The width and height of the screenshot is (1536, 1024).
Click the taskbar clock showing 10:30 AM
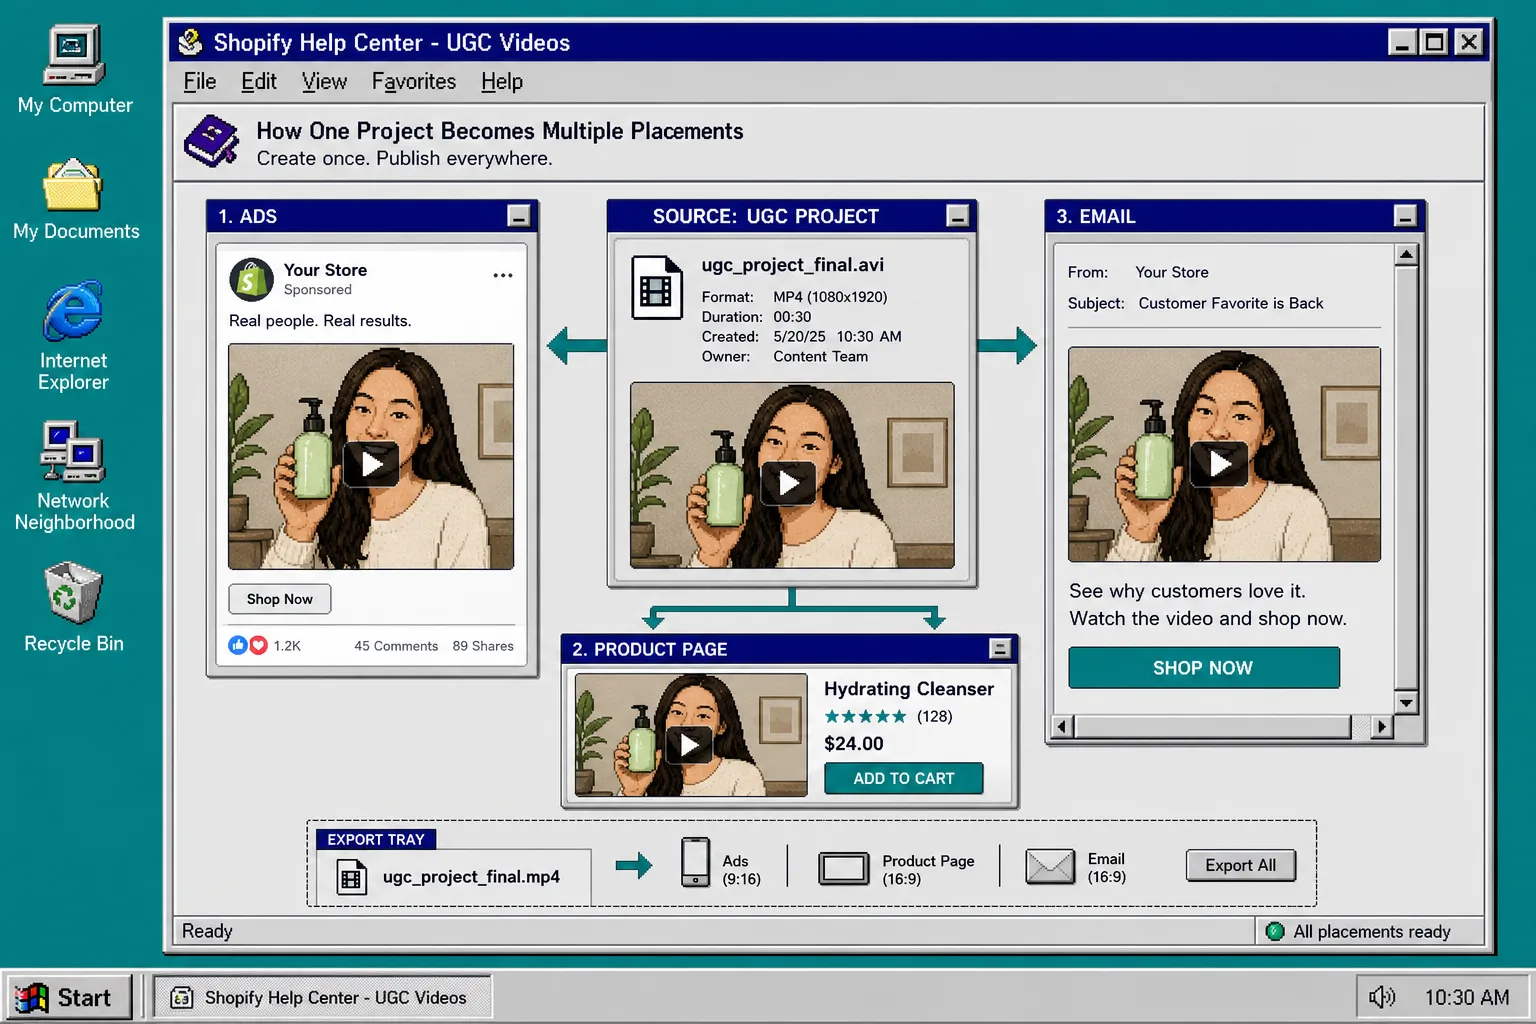pos(1467,997)
